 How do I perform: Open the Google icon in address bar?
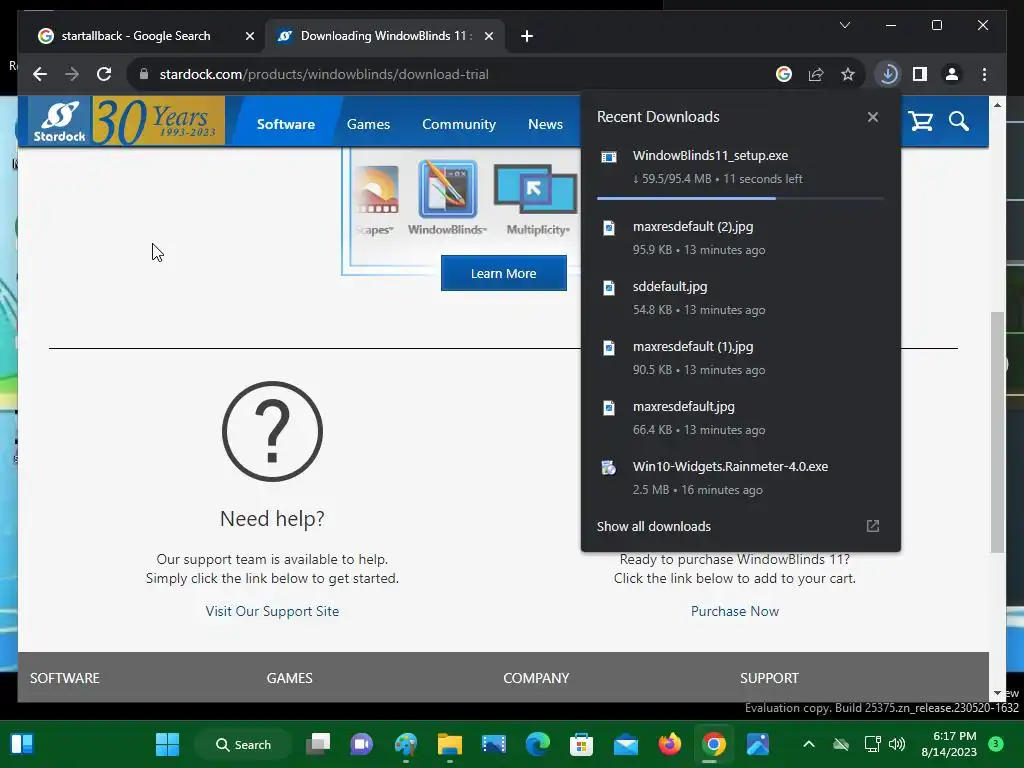(x=784, y=74)
